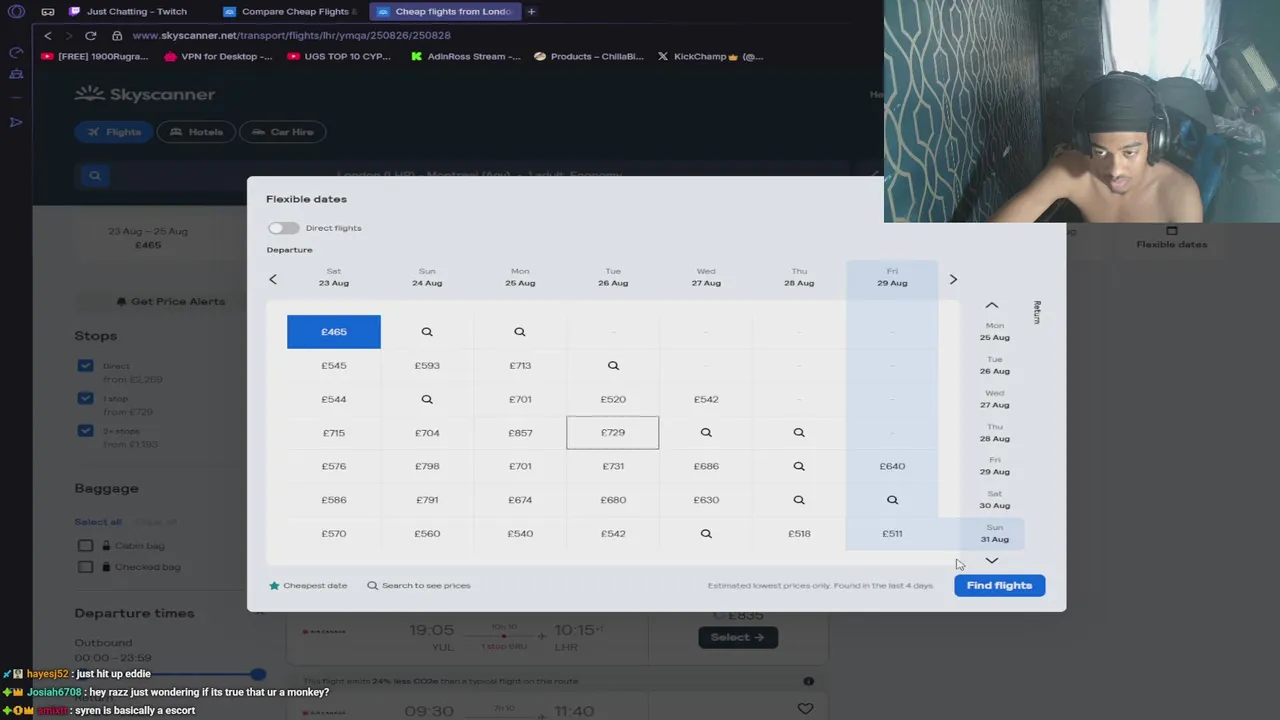
Task: Uncheck the 1 stop checkbox
Action: (85, 399)
